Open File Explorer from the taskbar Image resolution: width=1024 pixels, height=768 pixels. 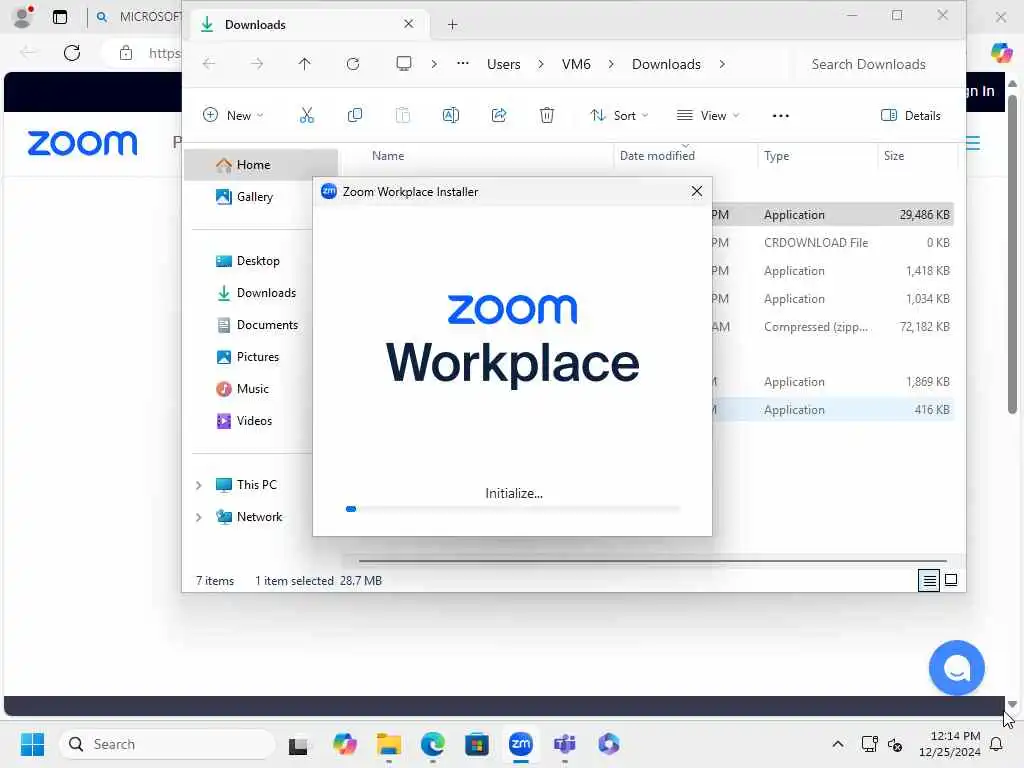pos(389,744)
